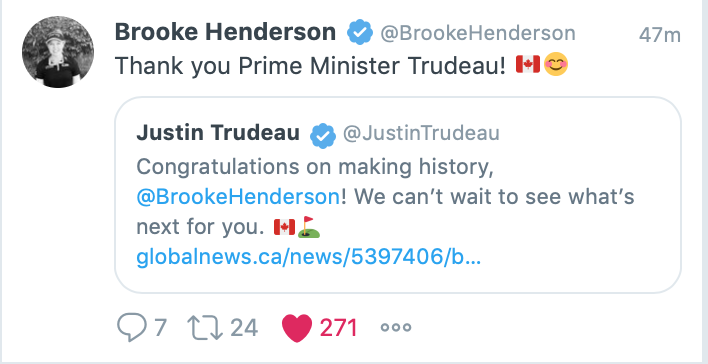Image resolution: width=708 pixels, height=364 pixels.
Task: Click the Canadian flag emoji in Brooke's tweet
Action: 528,64
